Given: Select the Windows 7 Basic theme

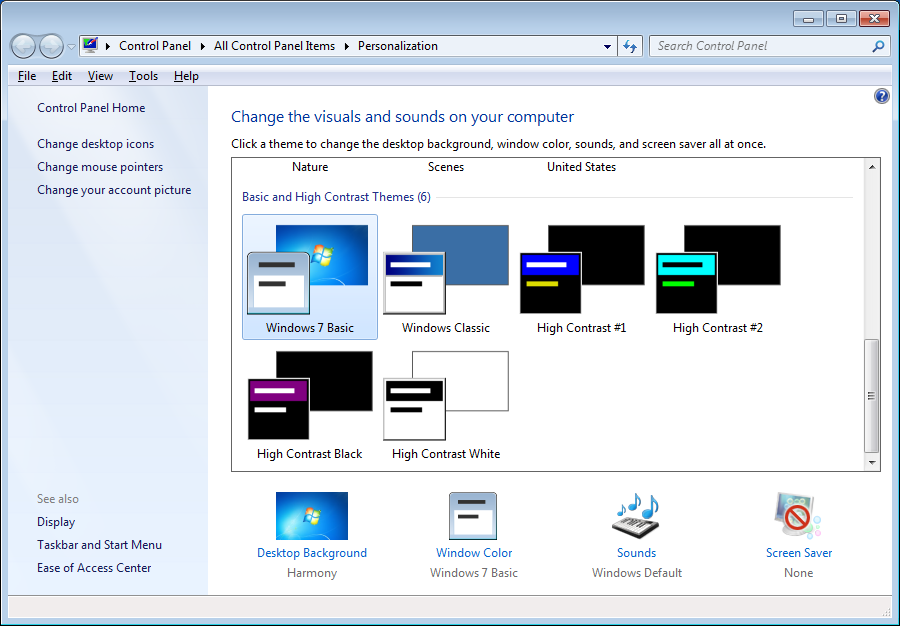Looking at the screenshot, I should [x=310, y=277].
